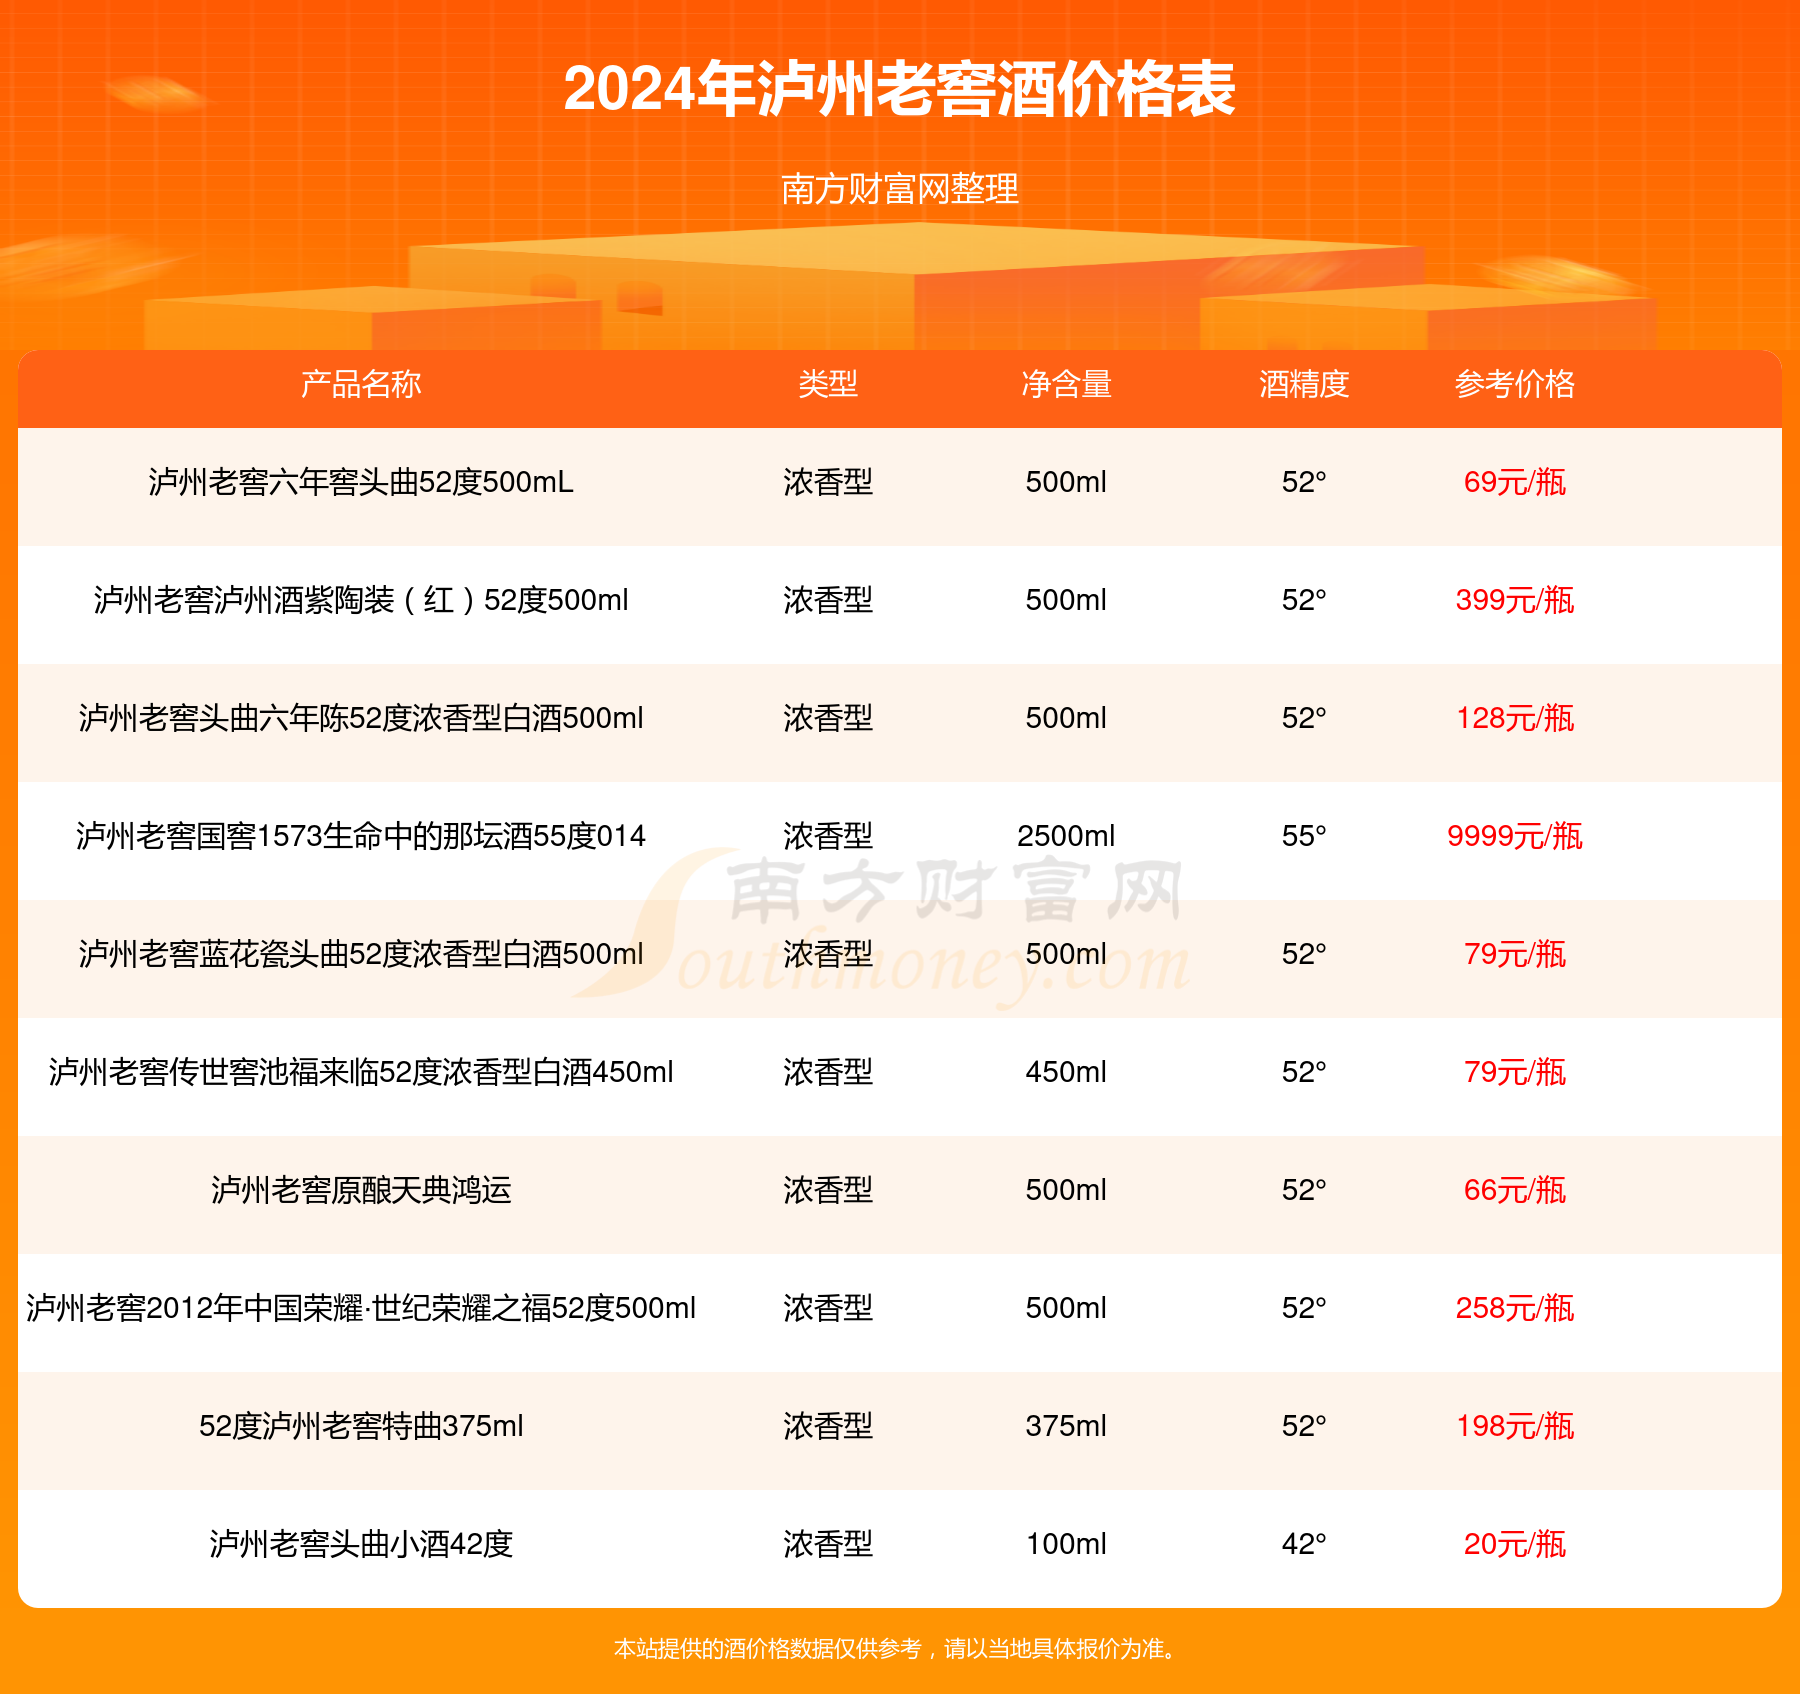1800x1694 pixels.
Task: Click 500ml in the 原酿天典鸿运 row
Action: click(1066, 1190)
